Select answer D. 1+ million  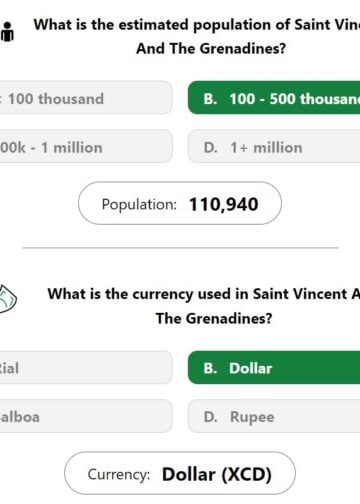274,147
